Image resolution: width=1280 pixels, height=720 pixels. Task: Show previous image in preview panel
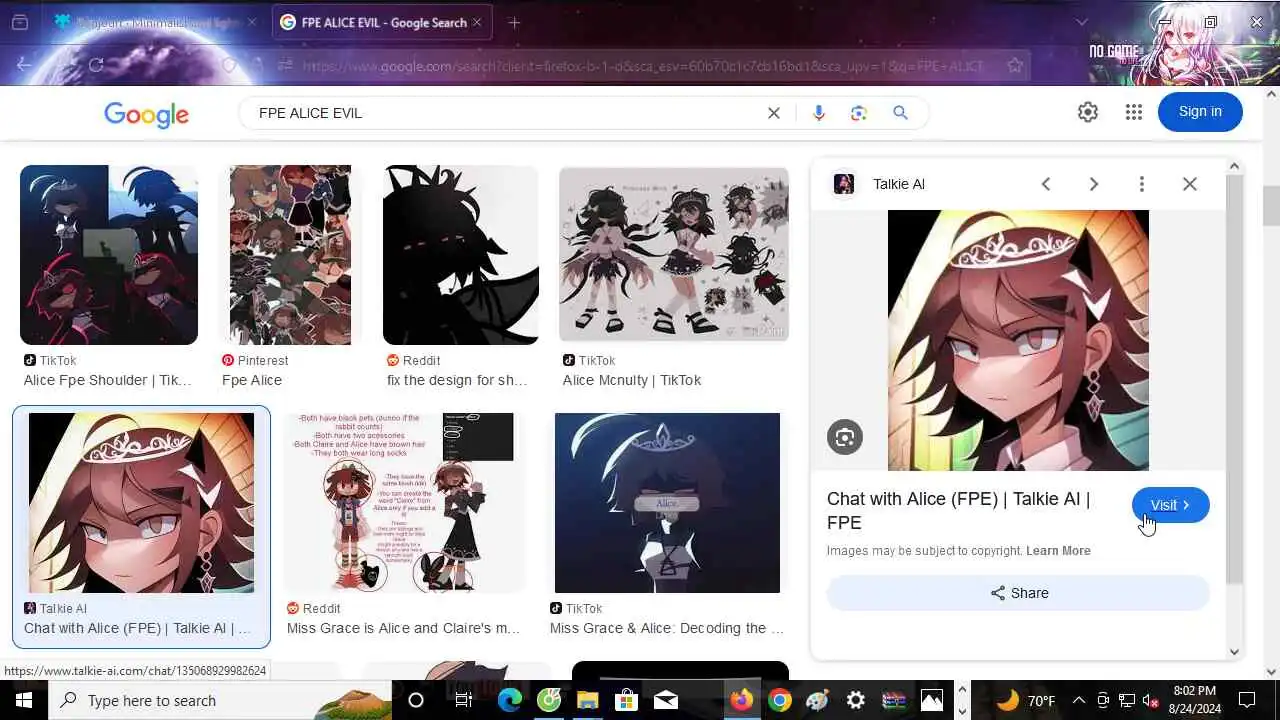(x=1046, y=184)
